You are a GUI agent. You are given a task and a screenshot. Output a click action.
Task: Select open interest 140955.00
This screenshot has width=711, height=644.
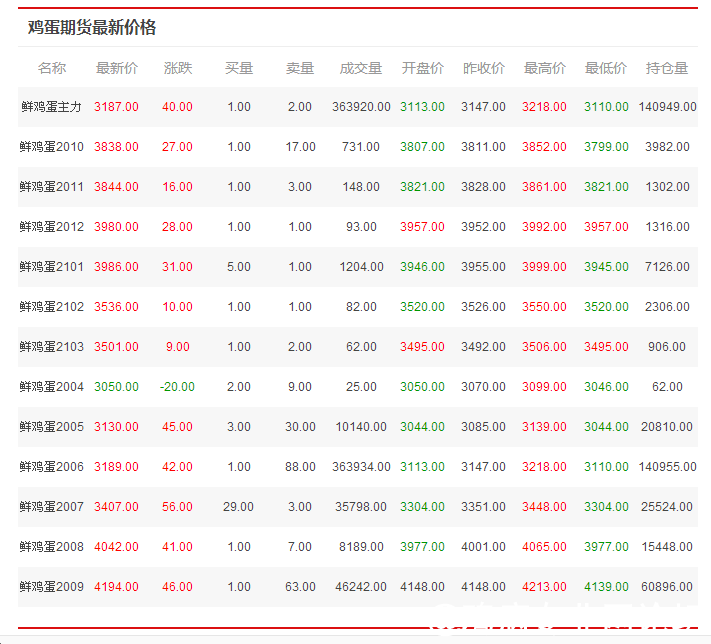click(667, 467)
